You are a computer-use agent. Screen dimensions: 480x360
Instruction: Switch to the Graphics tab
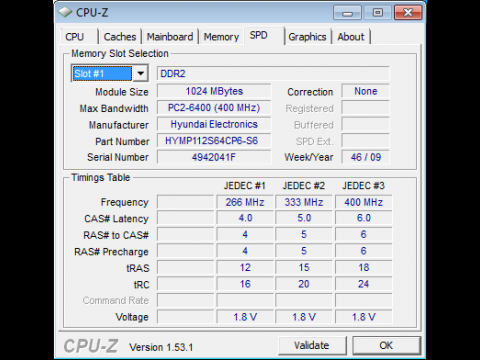point(307,37)
